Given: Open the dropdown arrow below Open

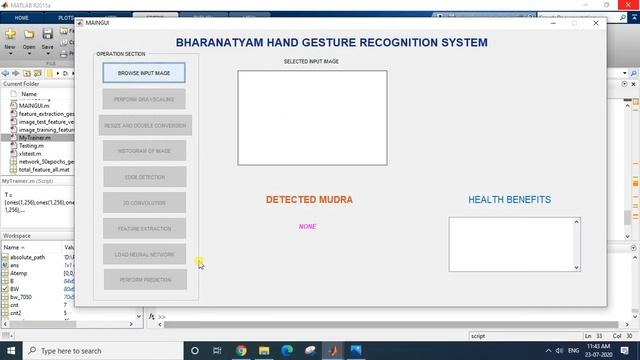Looking at the screenshot, I should click(29, 53).
